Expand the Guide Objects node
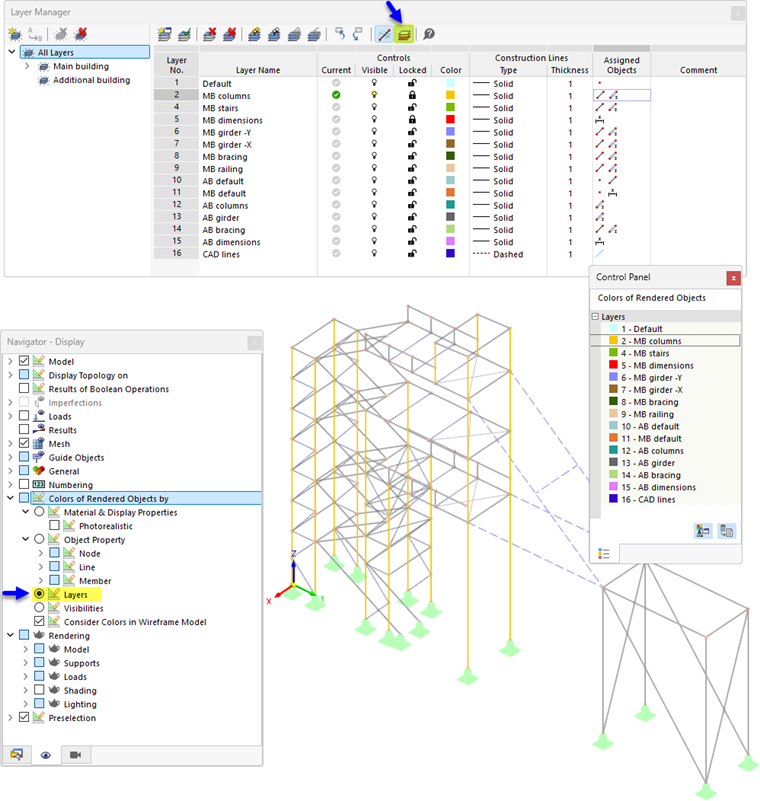The width and height of the screenshot is (760, 801). [10, 457]
